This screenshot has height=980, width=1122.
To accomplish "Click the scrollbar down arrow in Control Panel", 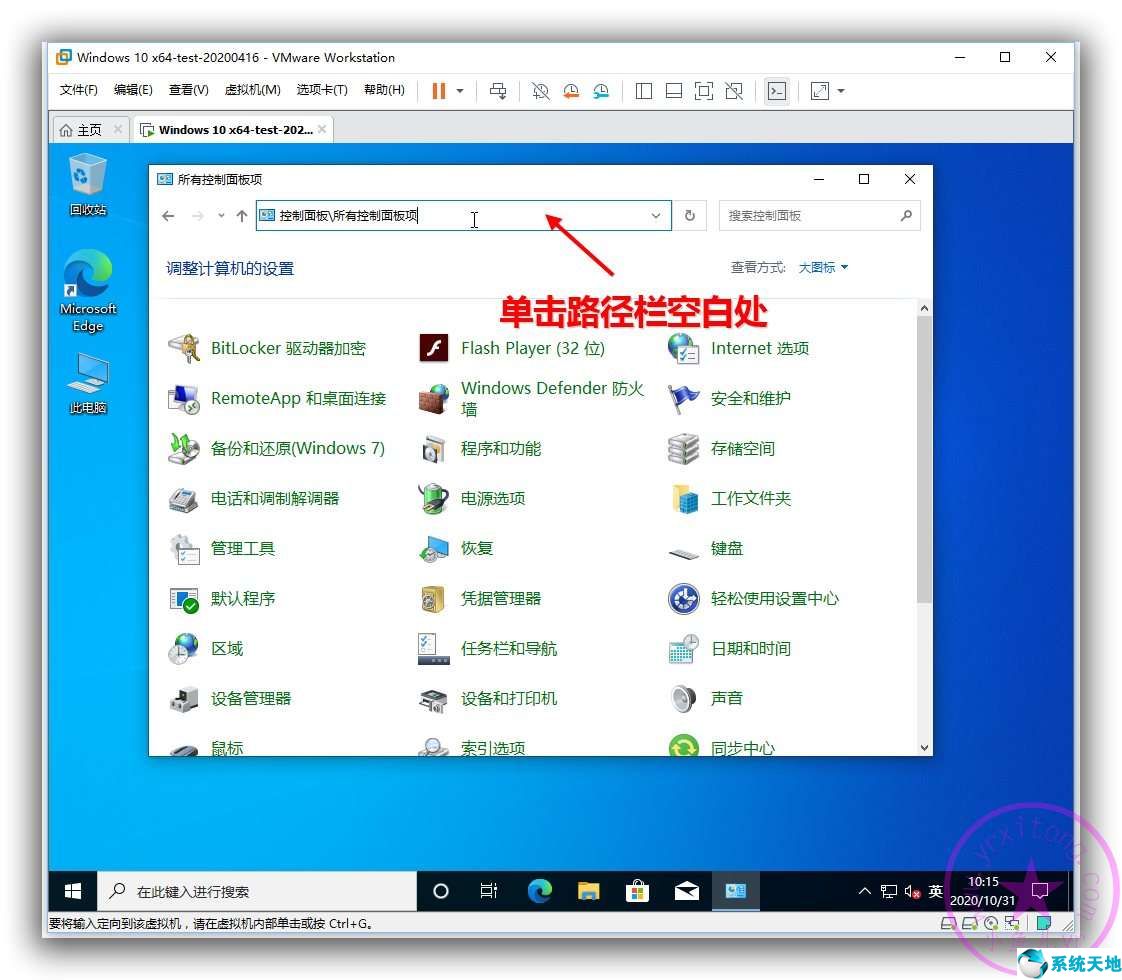I will [924, 748].
